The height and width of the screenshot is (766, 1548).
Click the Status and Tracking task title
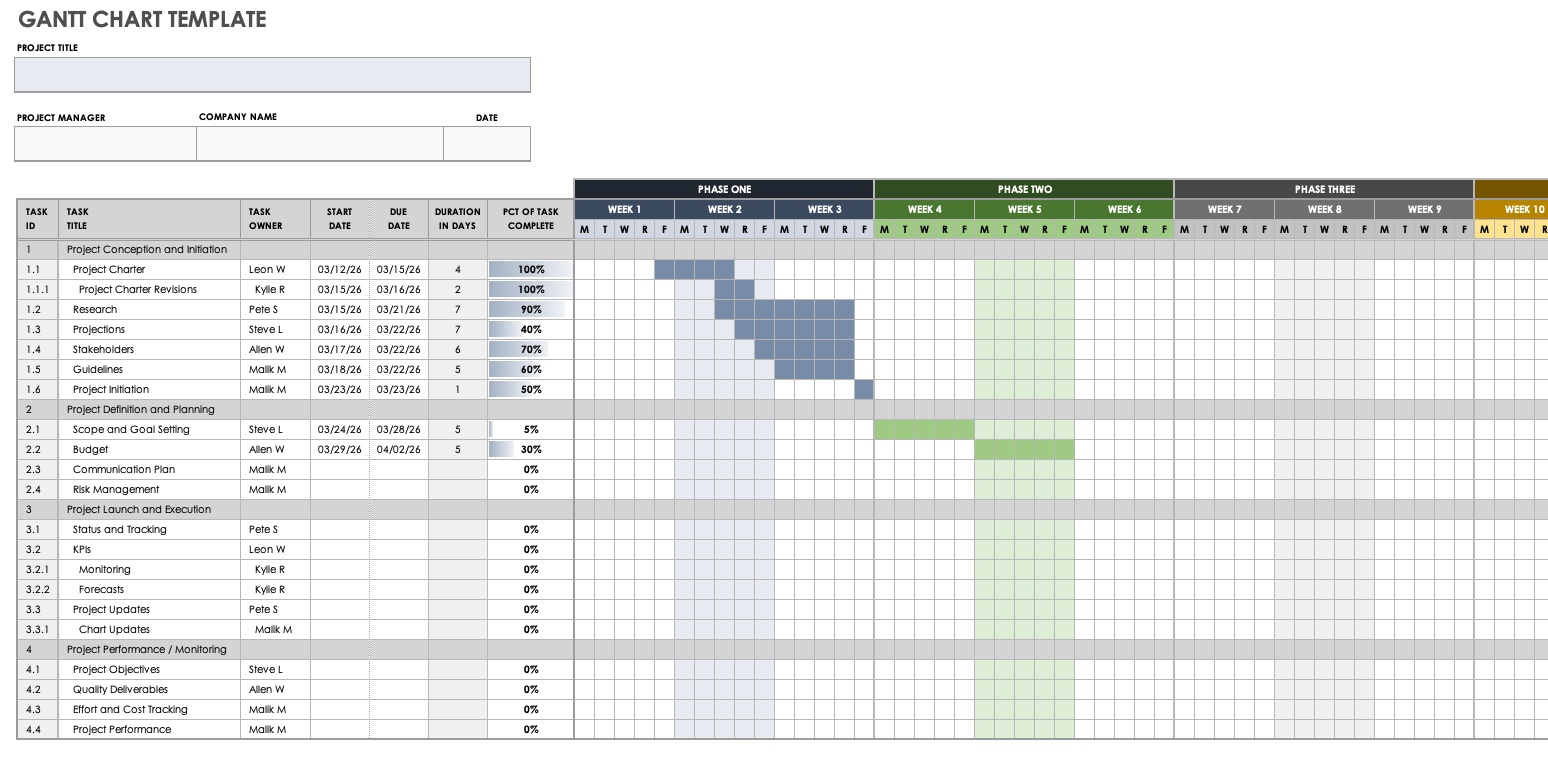pyautogui.click(x=120, y=529)
